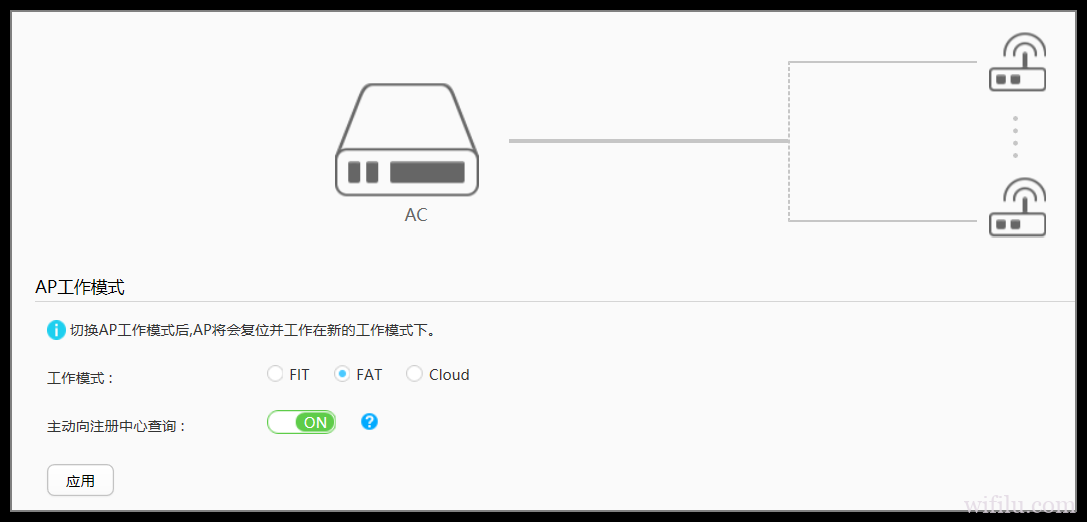
Task: Click the notice text about switching AP mode
Action: pyautogui.click(x=254, y=330)
